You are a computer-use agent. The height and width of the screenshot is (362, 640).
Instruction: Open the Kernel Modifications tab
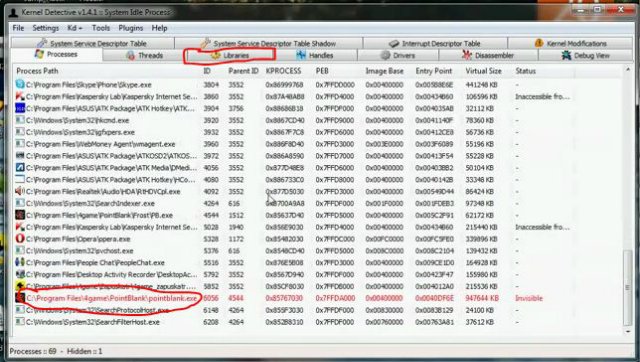point(570,43)
